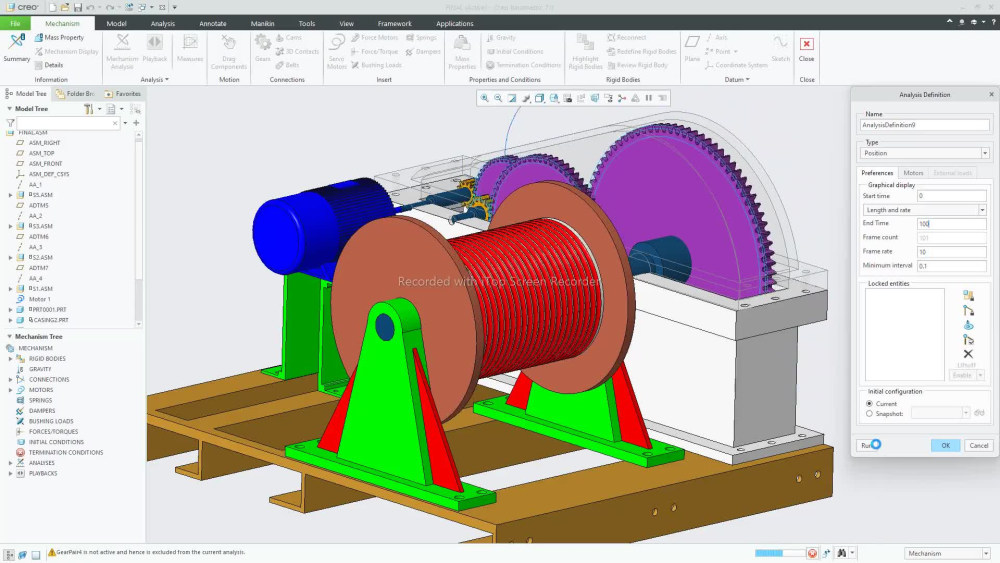Expand the ANALYSES node
1000x563 pixels.
point(10,463)
